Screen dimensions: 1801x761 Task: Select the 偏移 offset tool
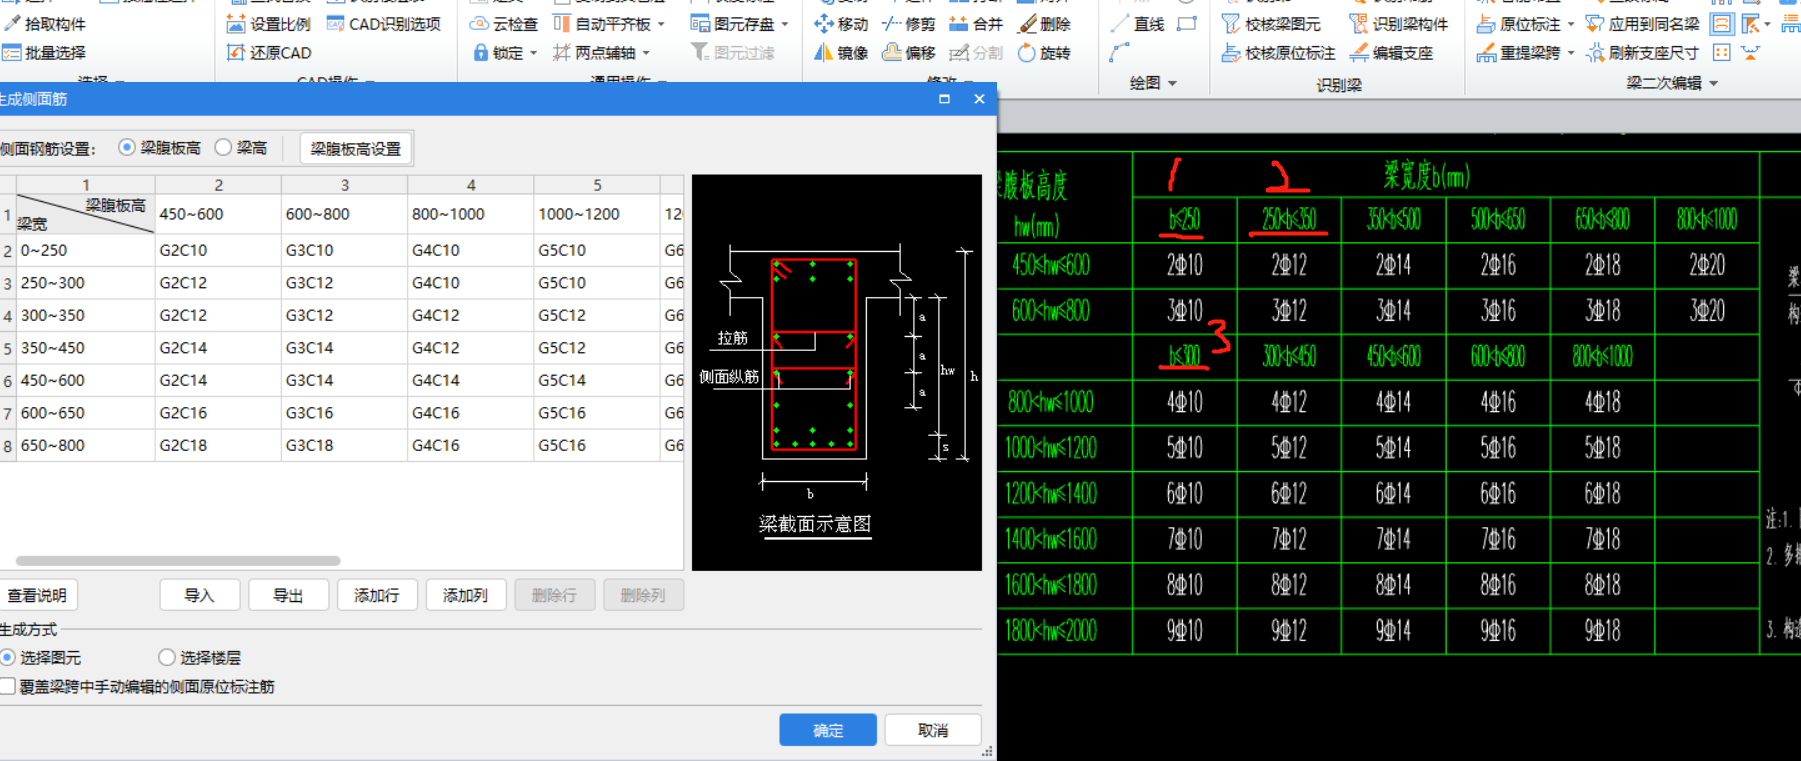click(908, 53)
